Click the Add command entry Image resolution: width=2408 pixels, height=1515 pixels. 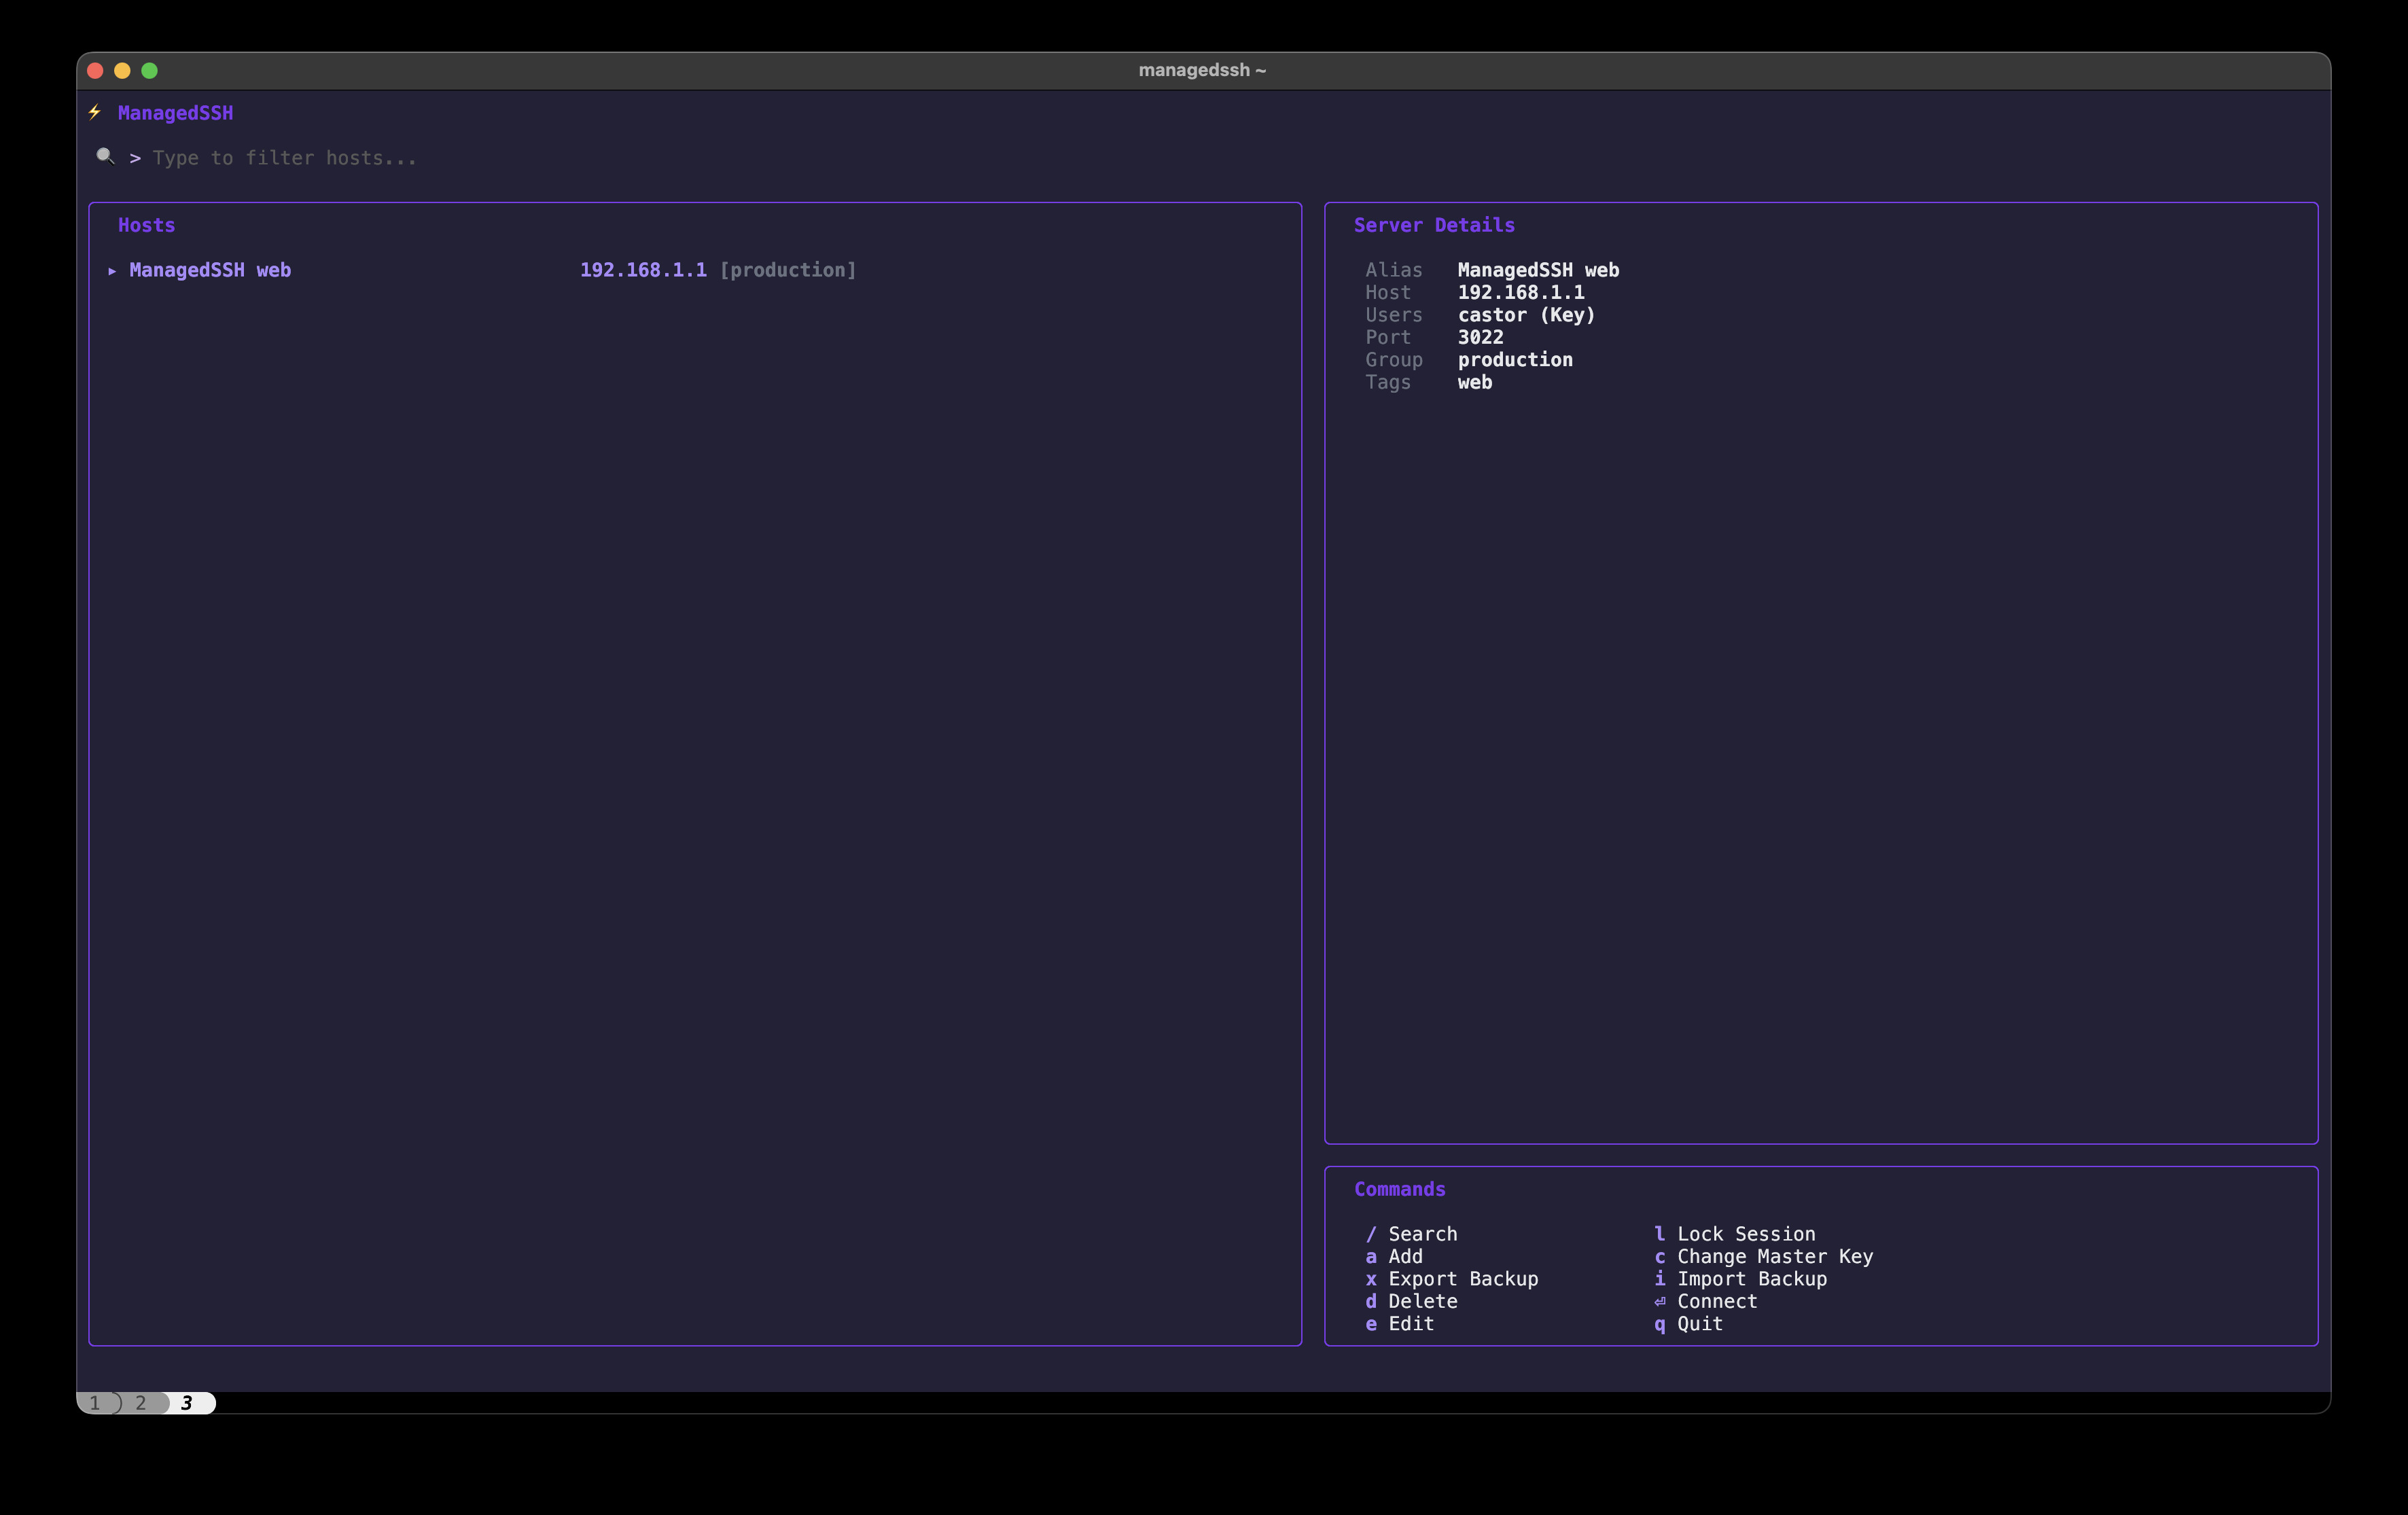(x=1404, y=1256)
